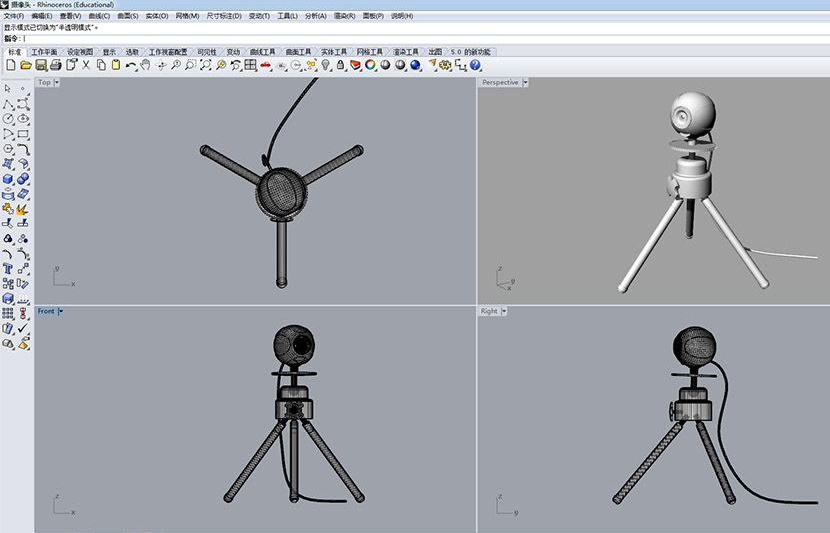Open the 曲线(C) menu
This screenshot has height=533, width=830.
click(99, 16)
